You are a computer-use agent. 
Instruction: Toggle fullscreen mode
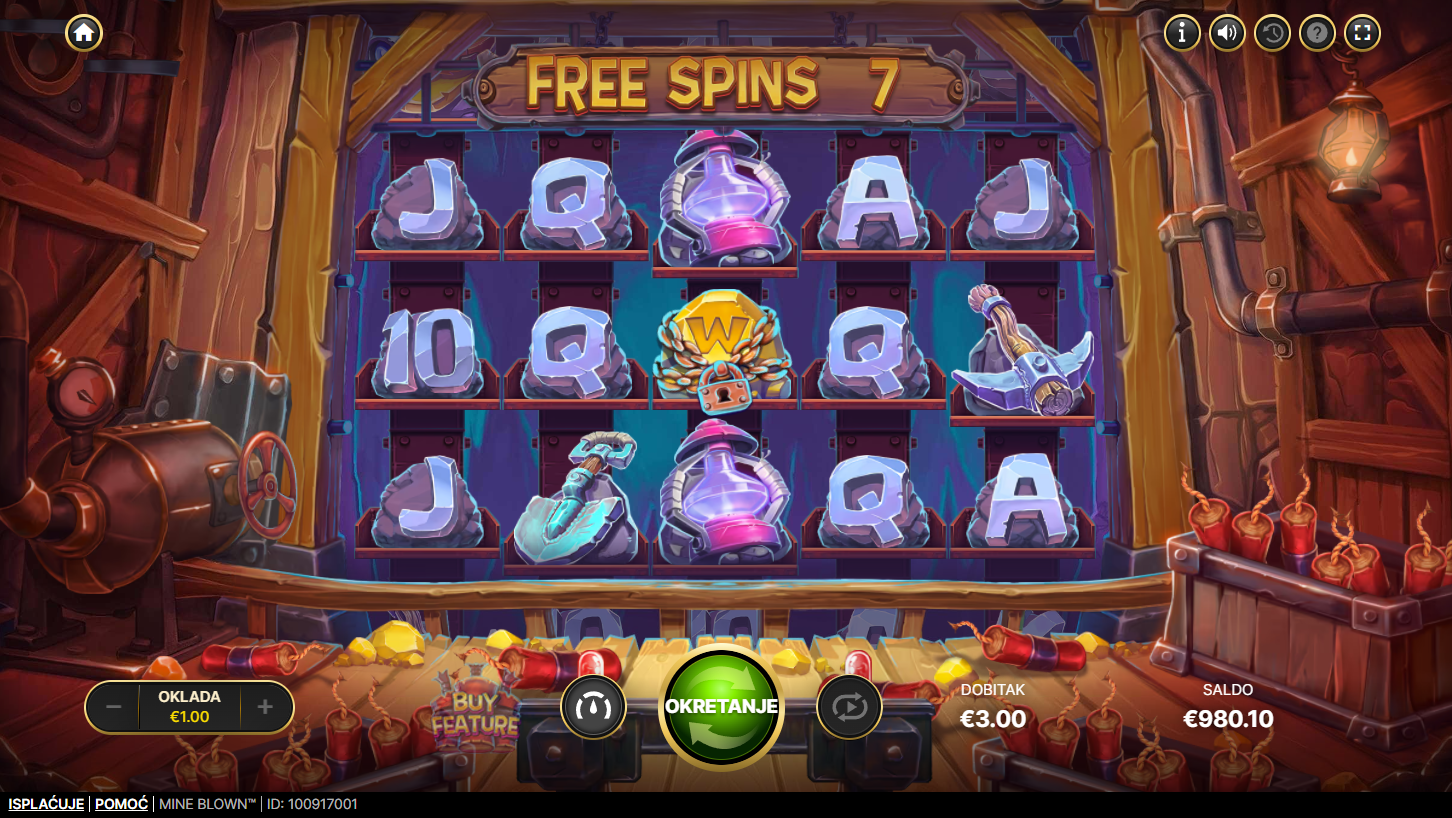point(1362,33)
